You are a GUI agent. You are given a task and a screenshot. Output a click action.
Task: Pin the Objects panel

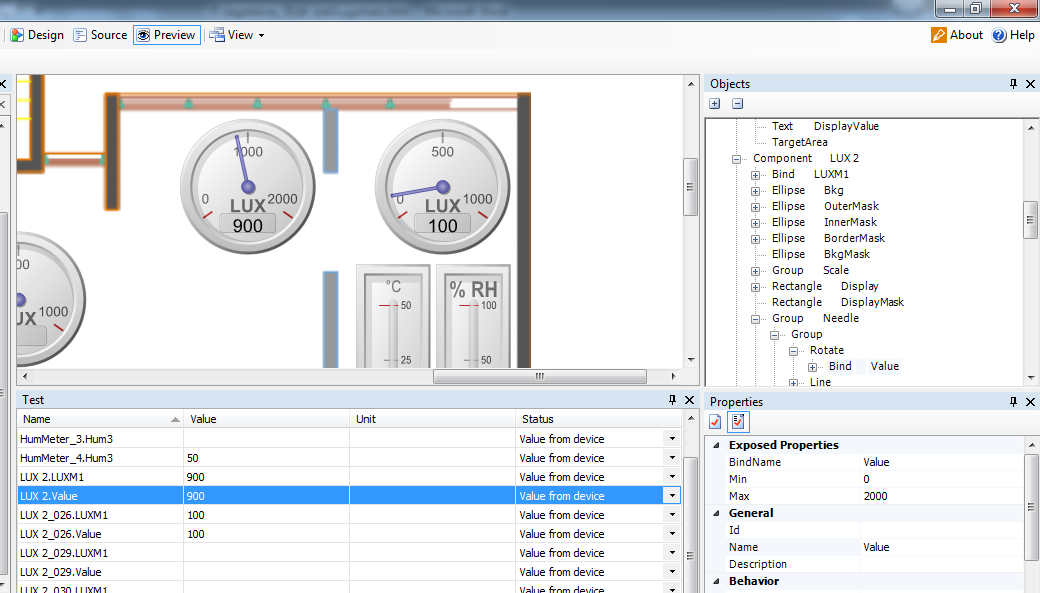[x=1013, y=84]
